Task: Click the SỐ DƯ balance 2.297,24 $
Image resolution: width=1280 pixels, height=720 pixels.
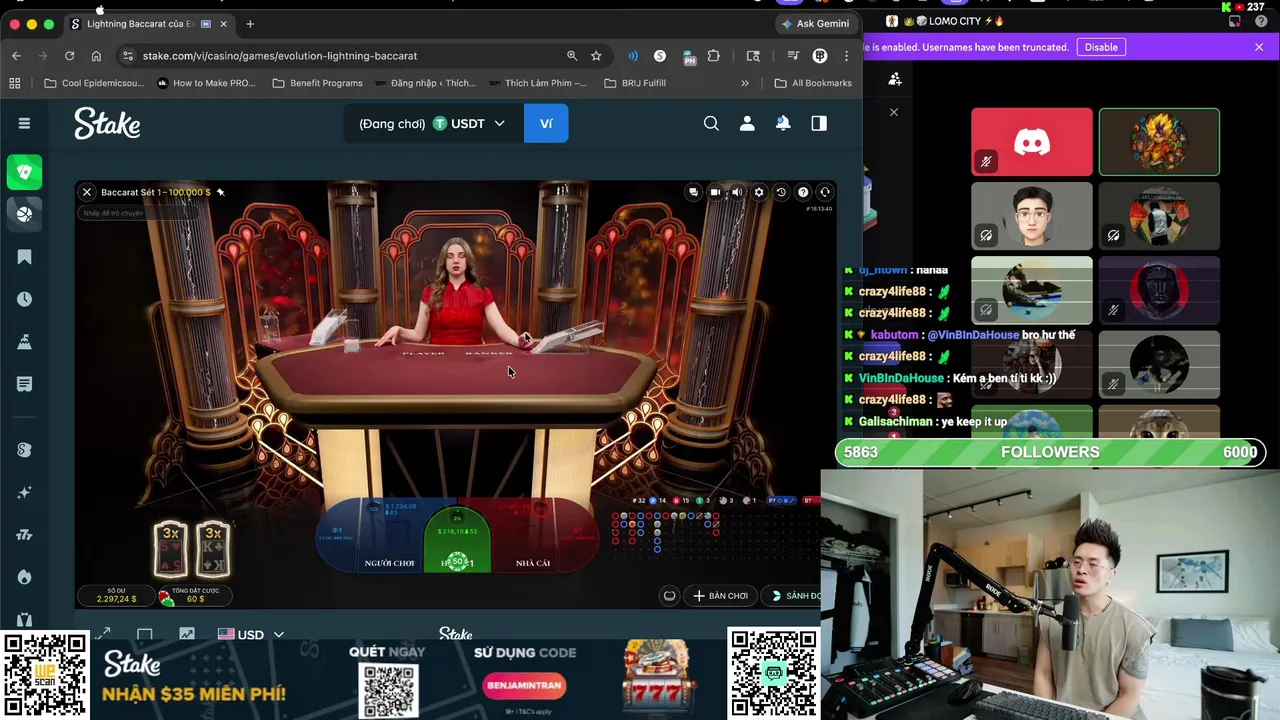Action: [116, 595]
